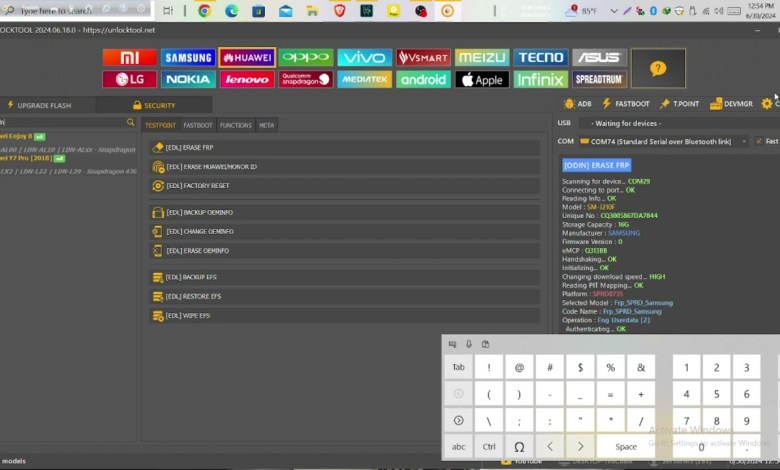Select the Samsung brand logo
Screen dimensions: 780x470
(188, 58)
